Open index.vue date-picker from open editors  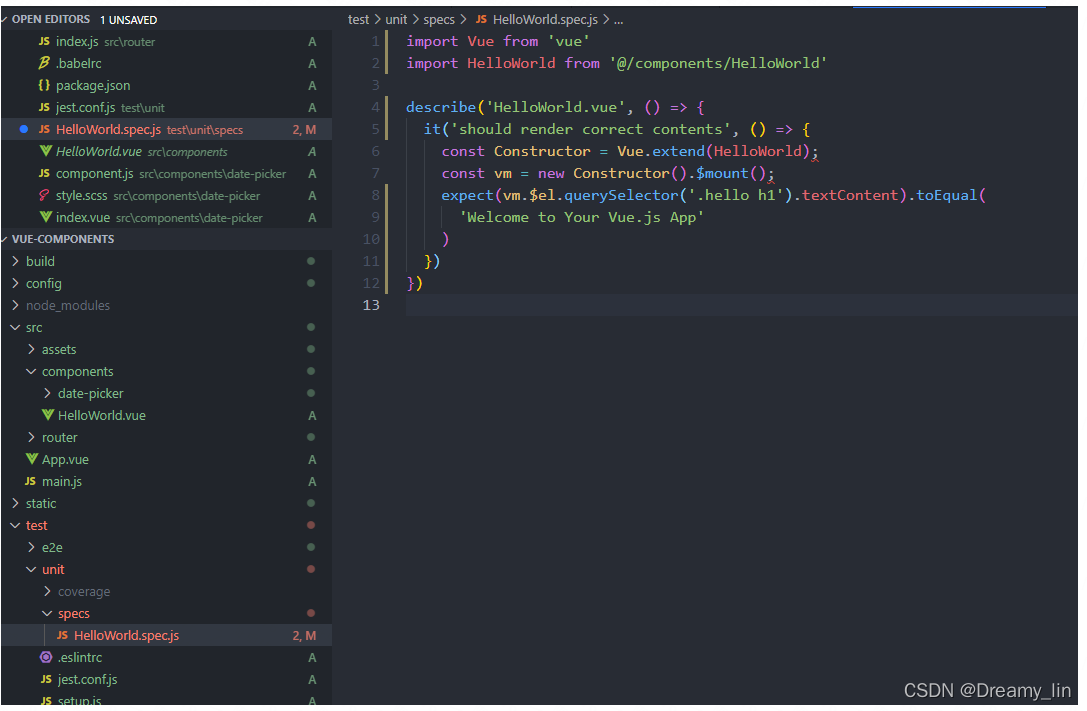[x=166, y=217]
